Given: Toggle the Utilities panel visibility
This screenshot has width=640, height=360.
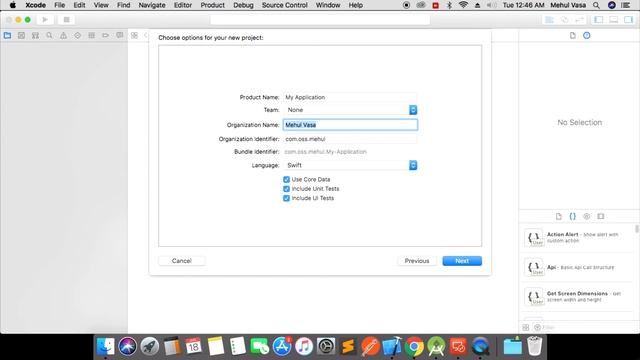Looking at the screenshot, I should point(628,20).
